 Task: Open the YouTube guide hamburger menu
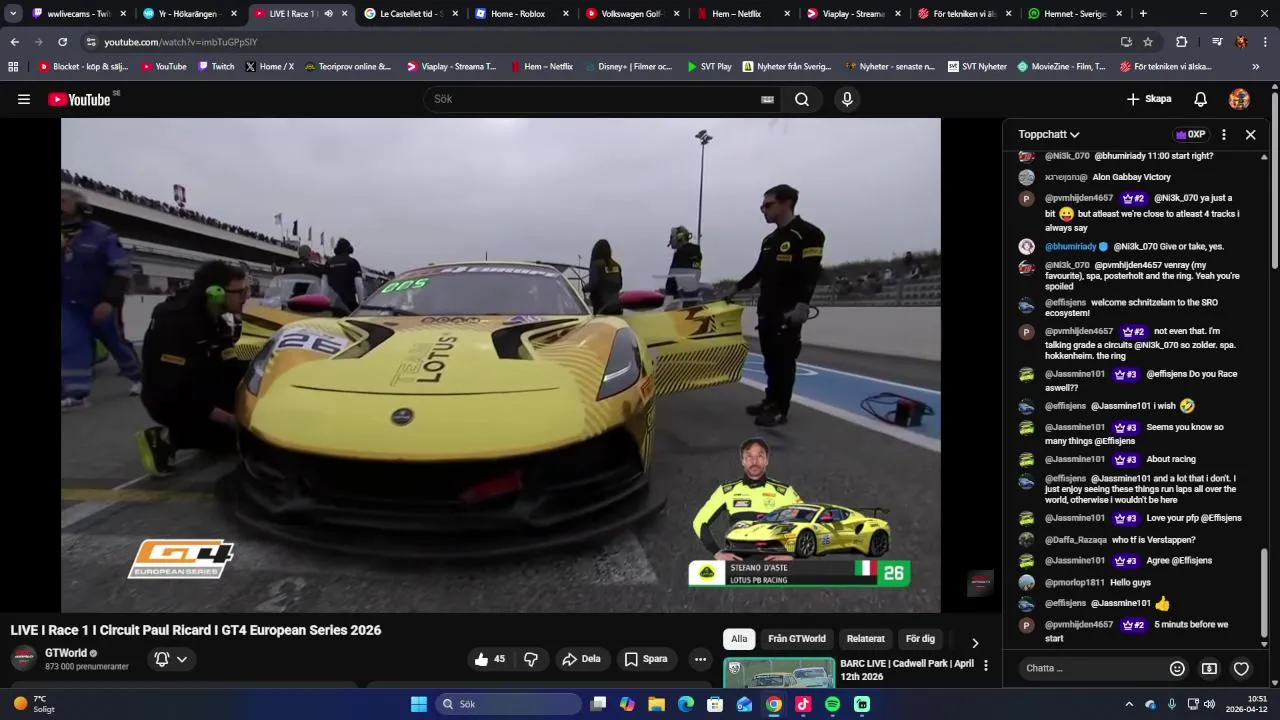click(24, 99)
